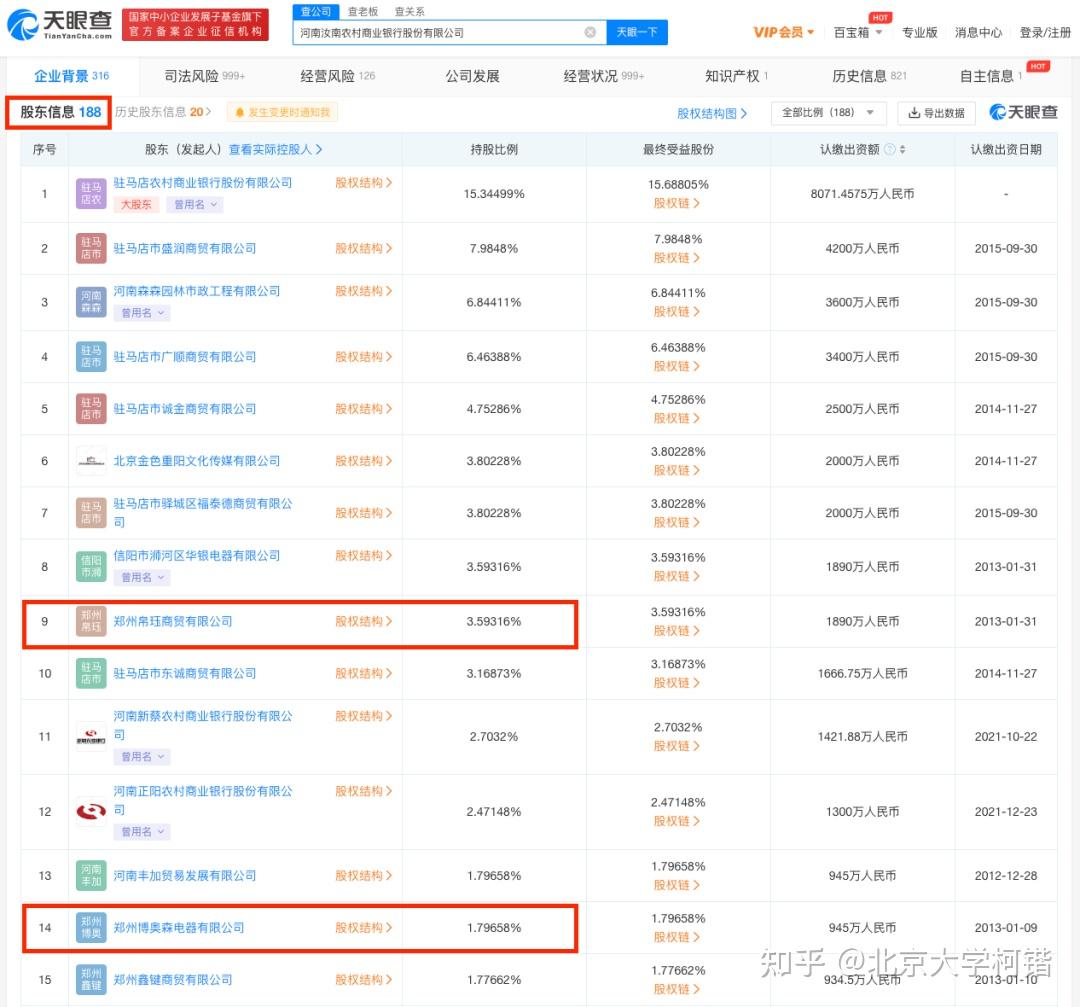Switch to the 知识产权 tab

pyautogui.click(x=736, y=76)
